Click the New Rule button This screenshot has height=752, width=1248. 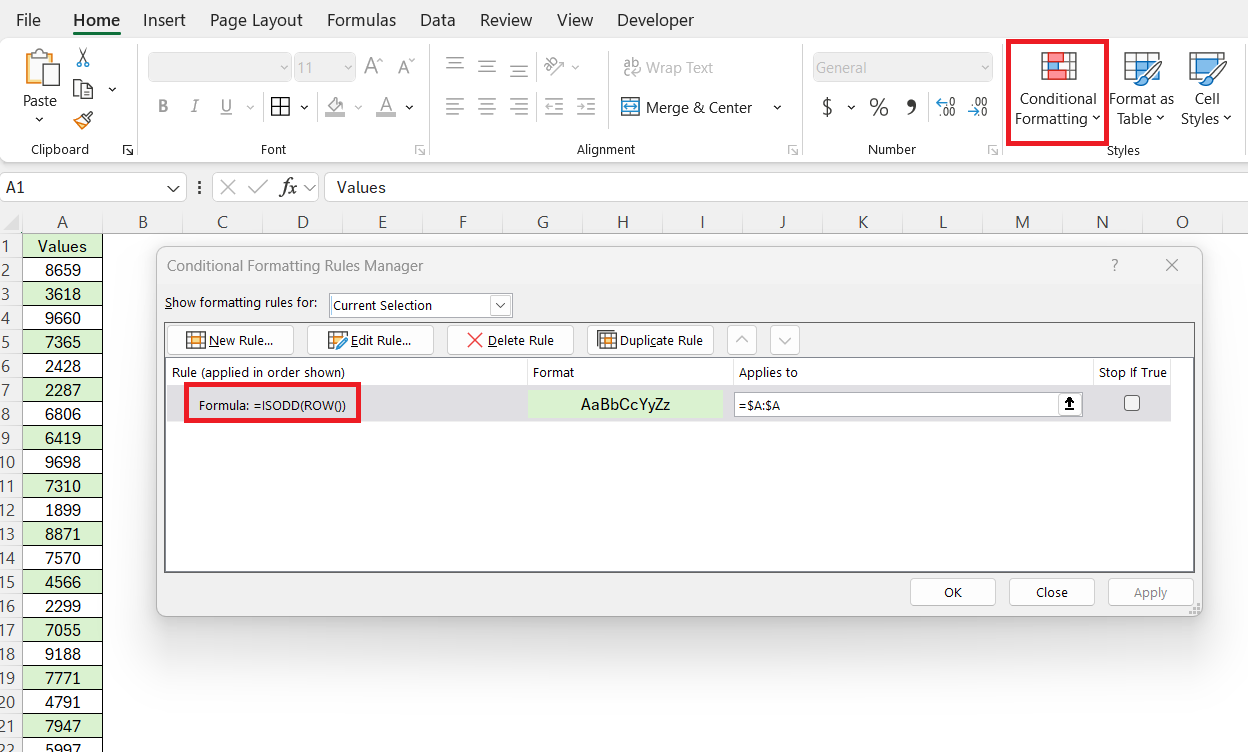[x=230, y=340]
